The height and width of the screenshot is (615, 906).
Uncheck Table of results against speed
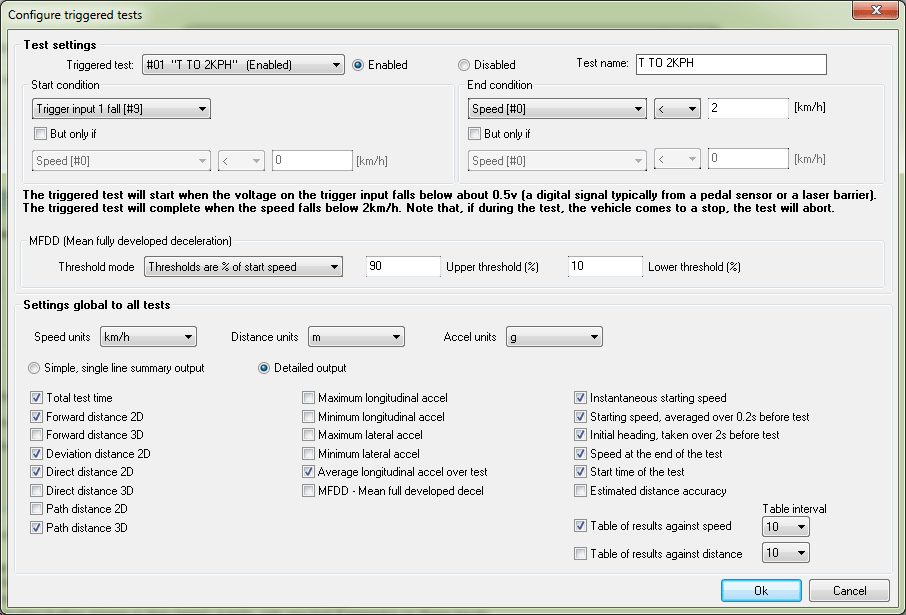(x=581, y=526)
